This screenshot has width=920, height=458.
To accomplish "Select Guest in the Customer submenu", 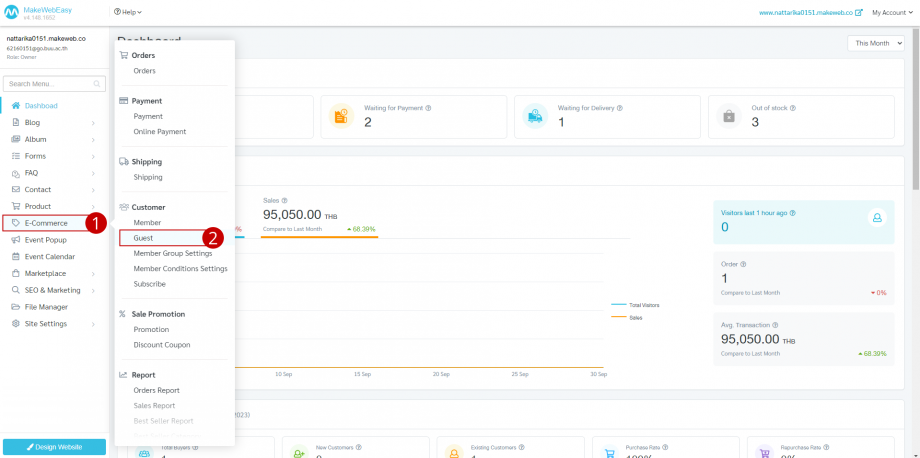I will (143, 238).
